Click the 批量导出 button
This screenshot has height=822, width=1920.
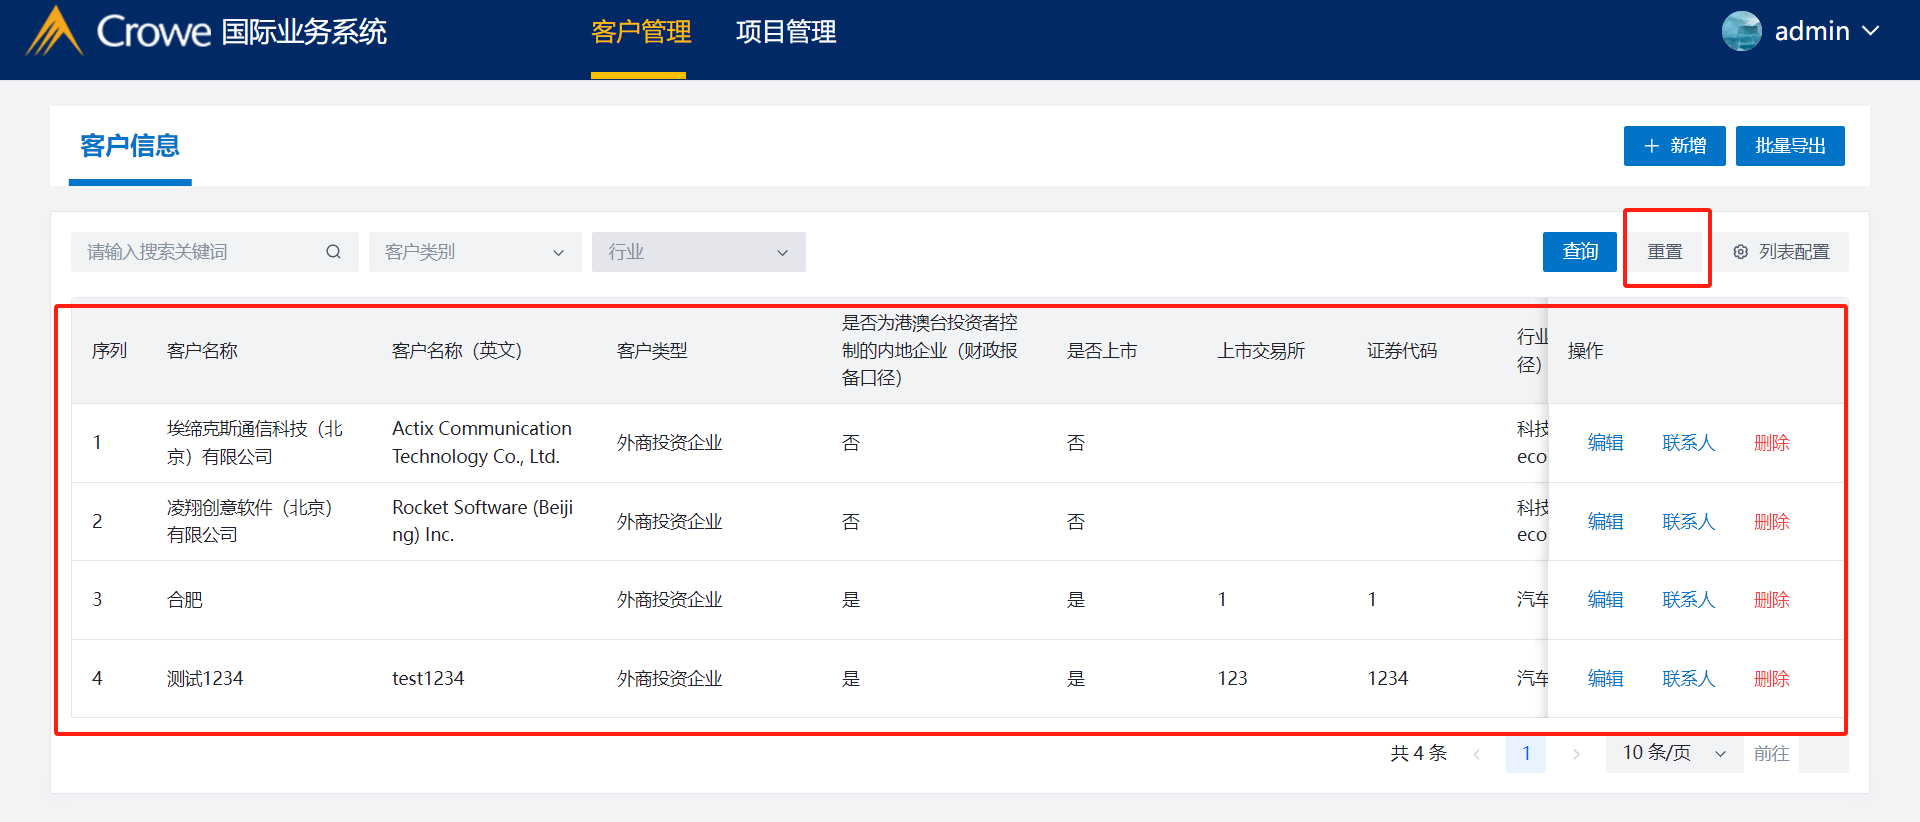(x=1790, y=146)
